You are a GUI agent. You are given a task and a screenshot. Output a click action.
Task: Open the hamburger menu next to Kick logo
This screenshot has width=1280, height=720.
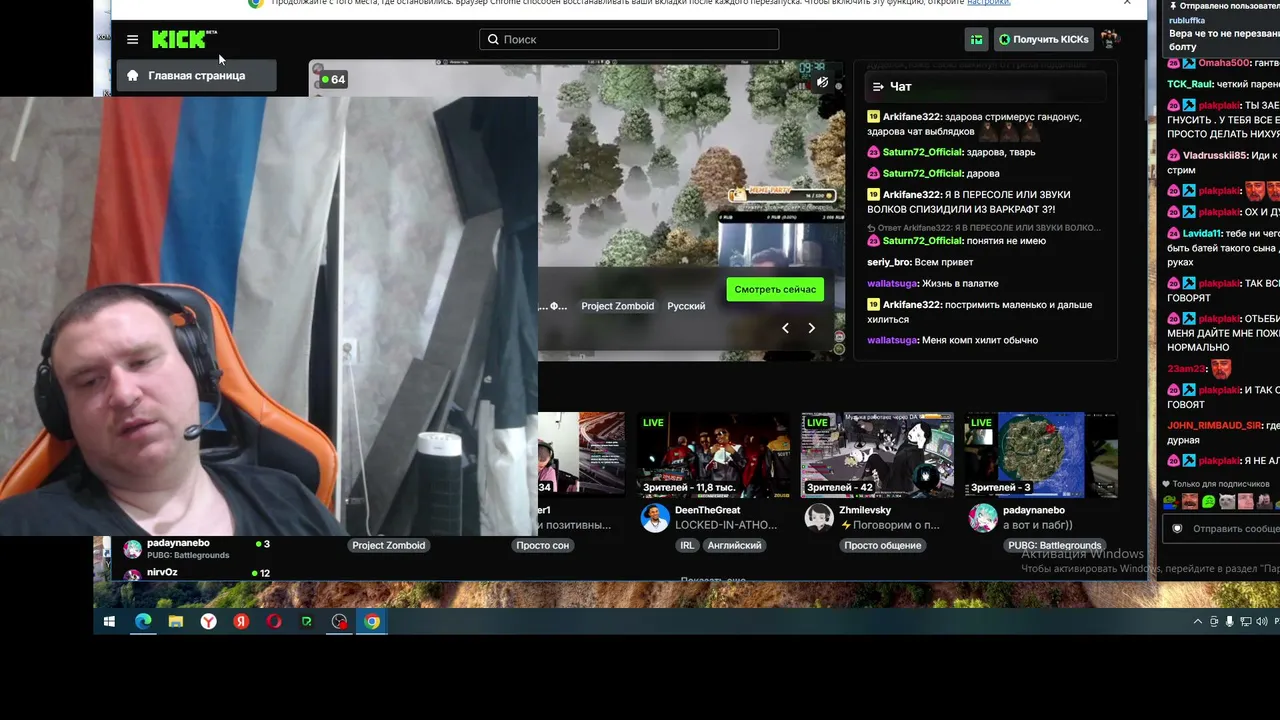(x=132, y=39)
